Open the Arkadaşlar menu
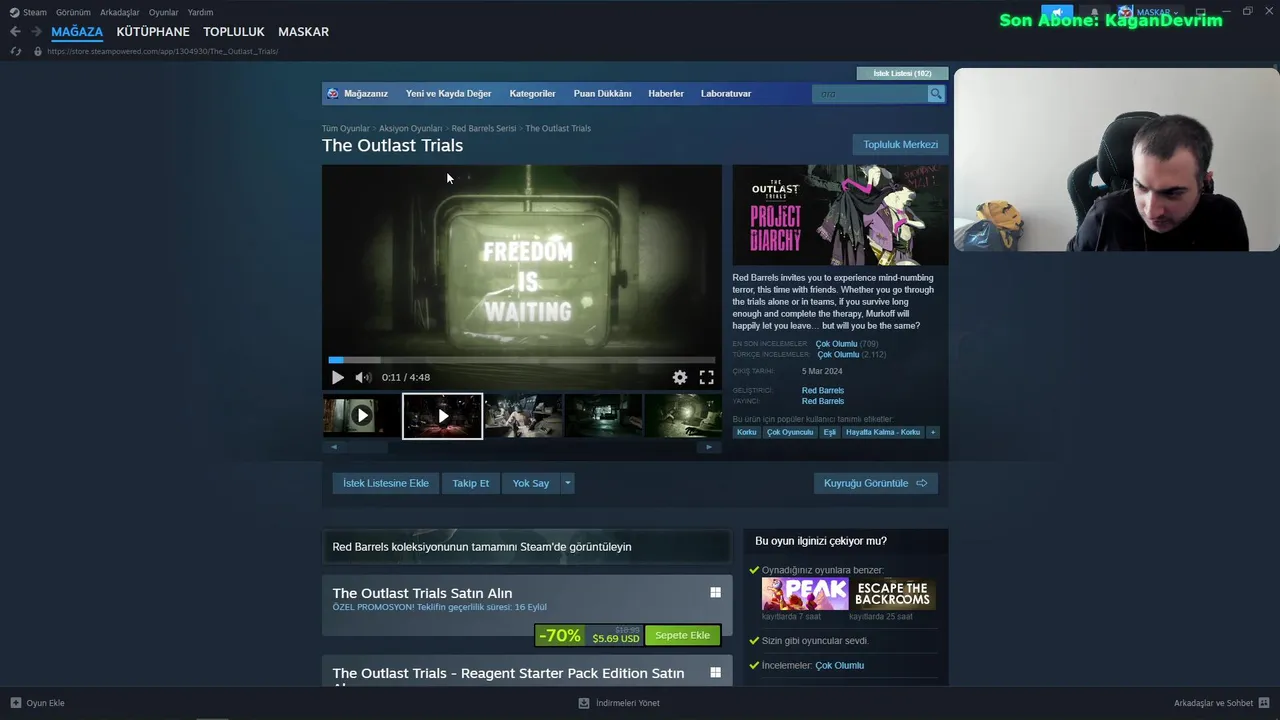 tap(120, 12)
